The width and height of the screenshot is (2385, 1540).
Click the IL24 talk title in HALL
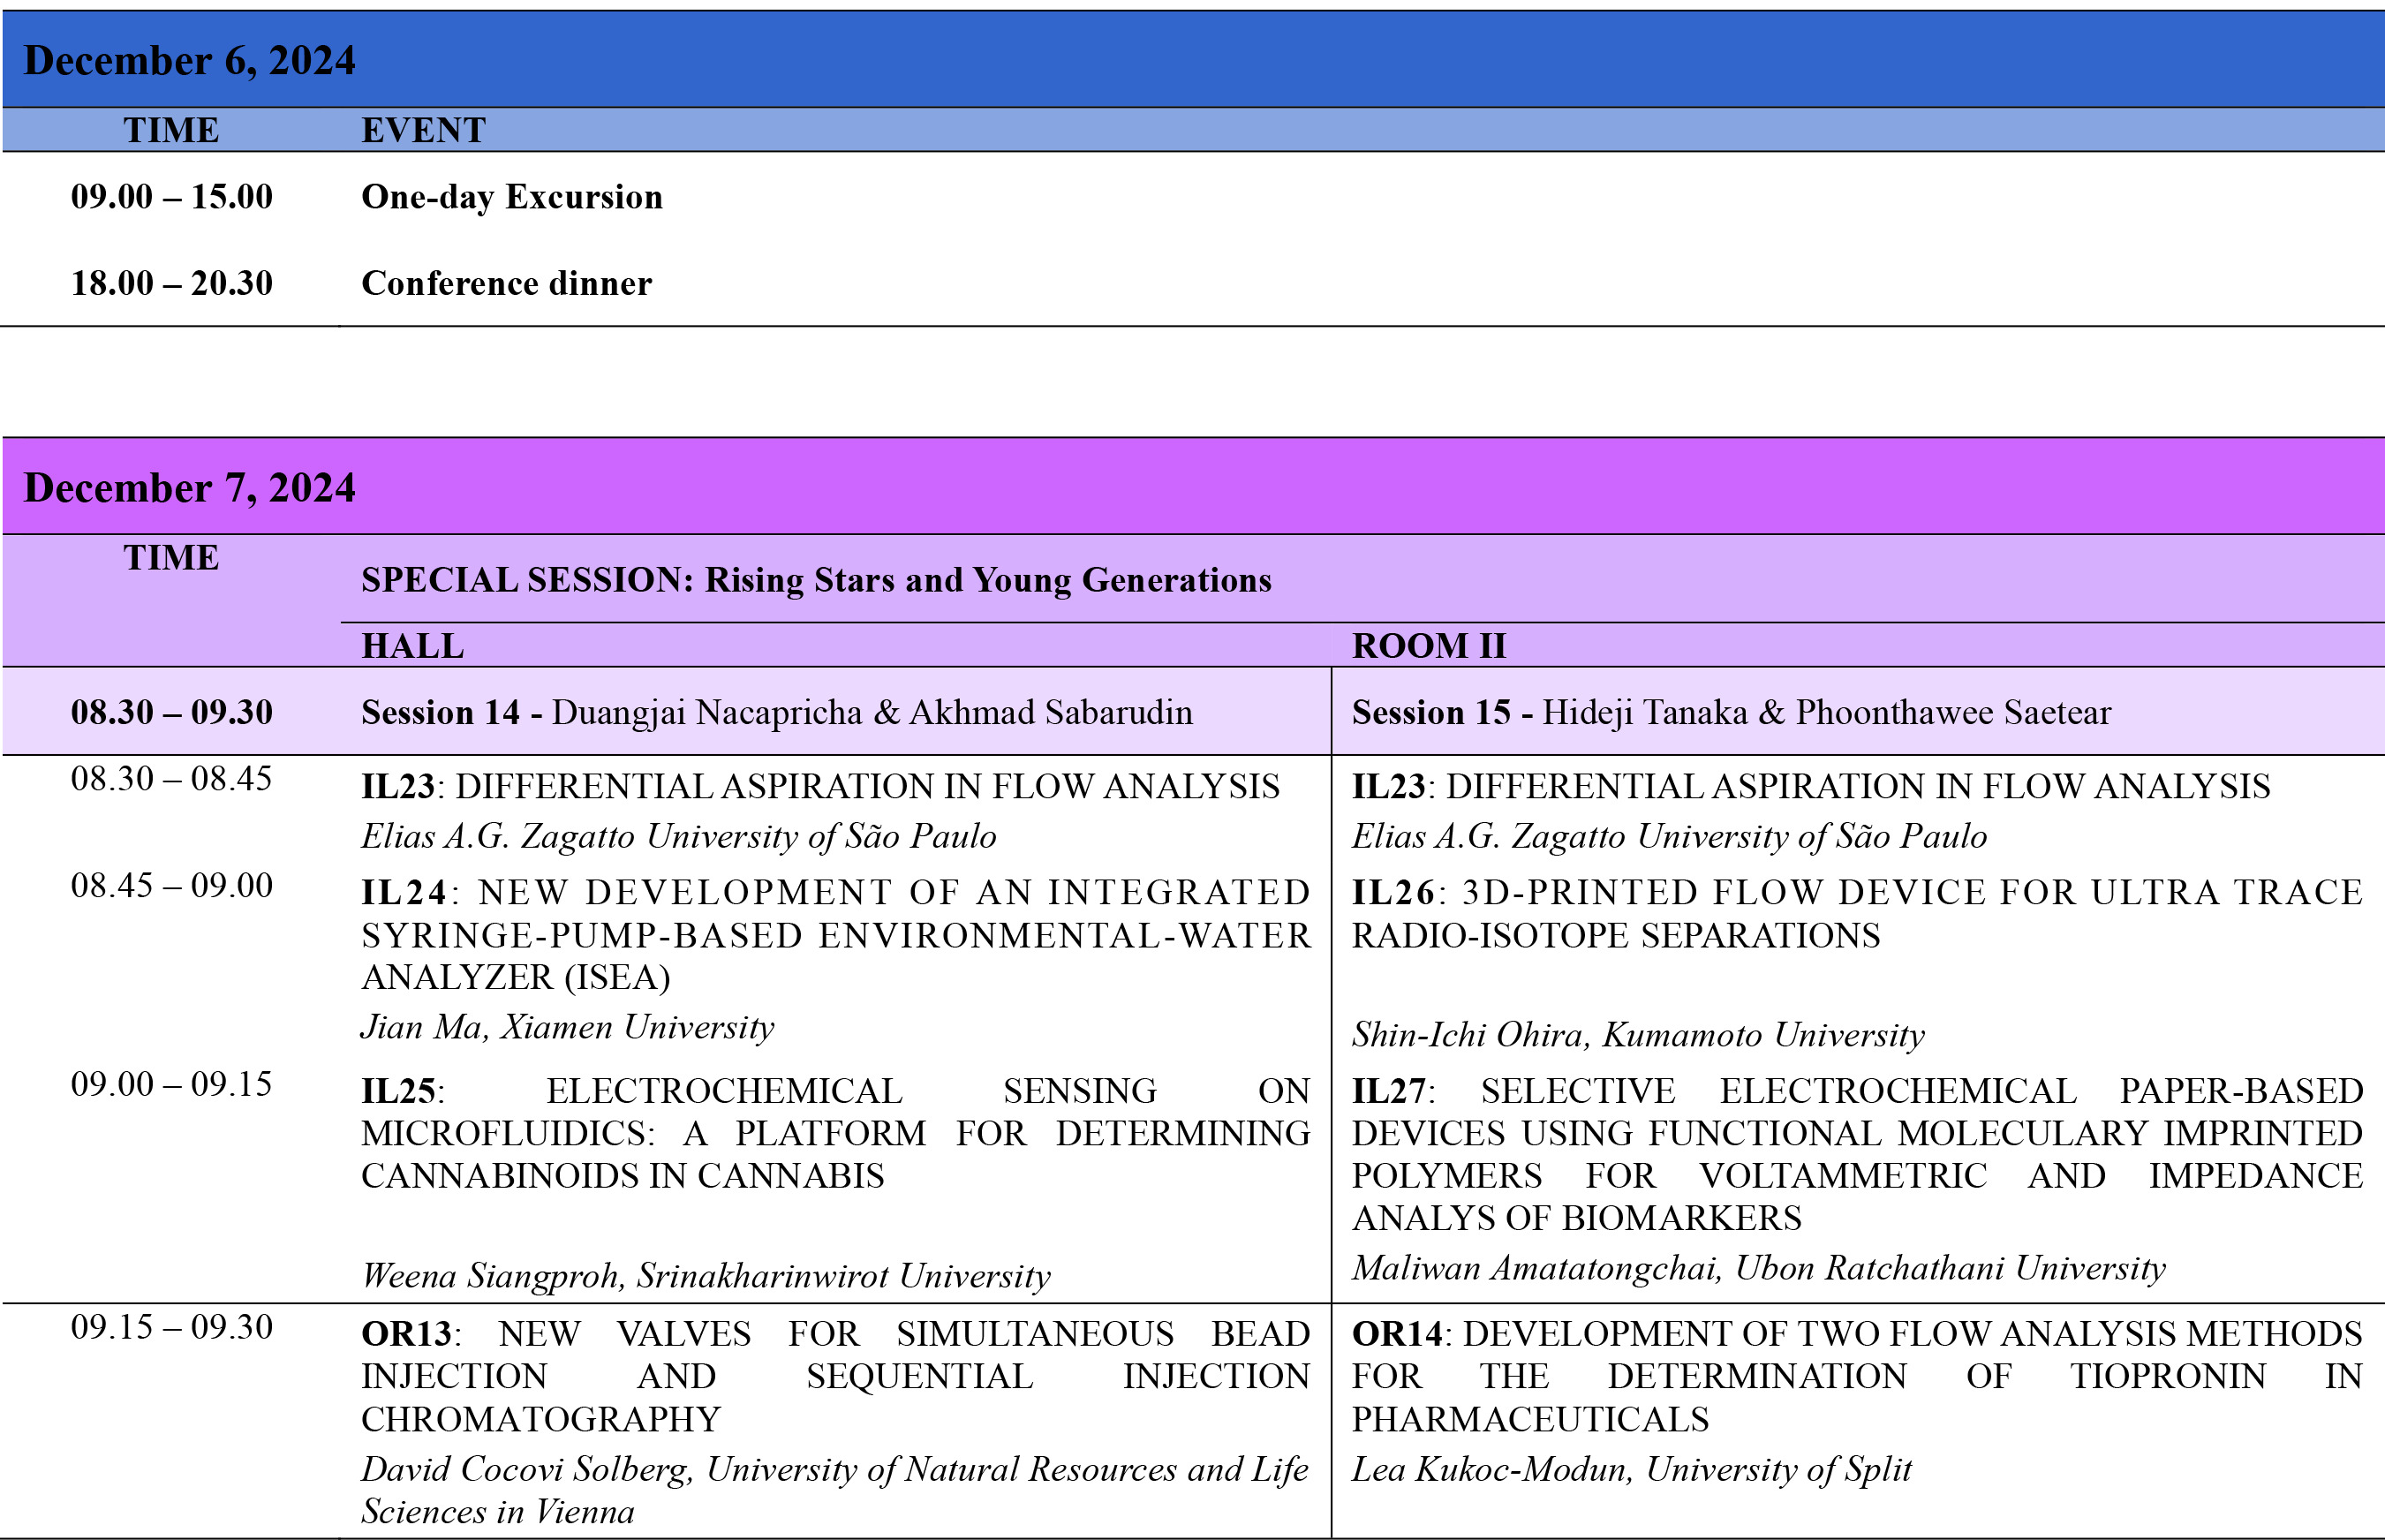[x=835, y=934]
